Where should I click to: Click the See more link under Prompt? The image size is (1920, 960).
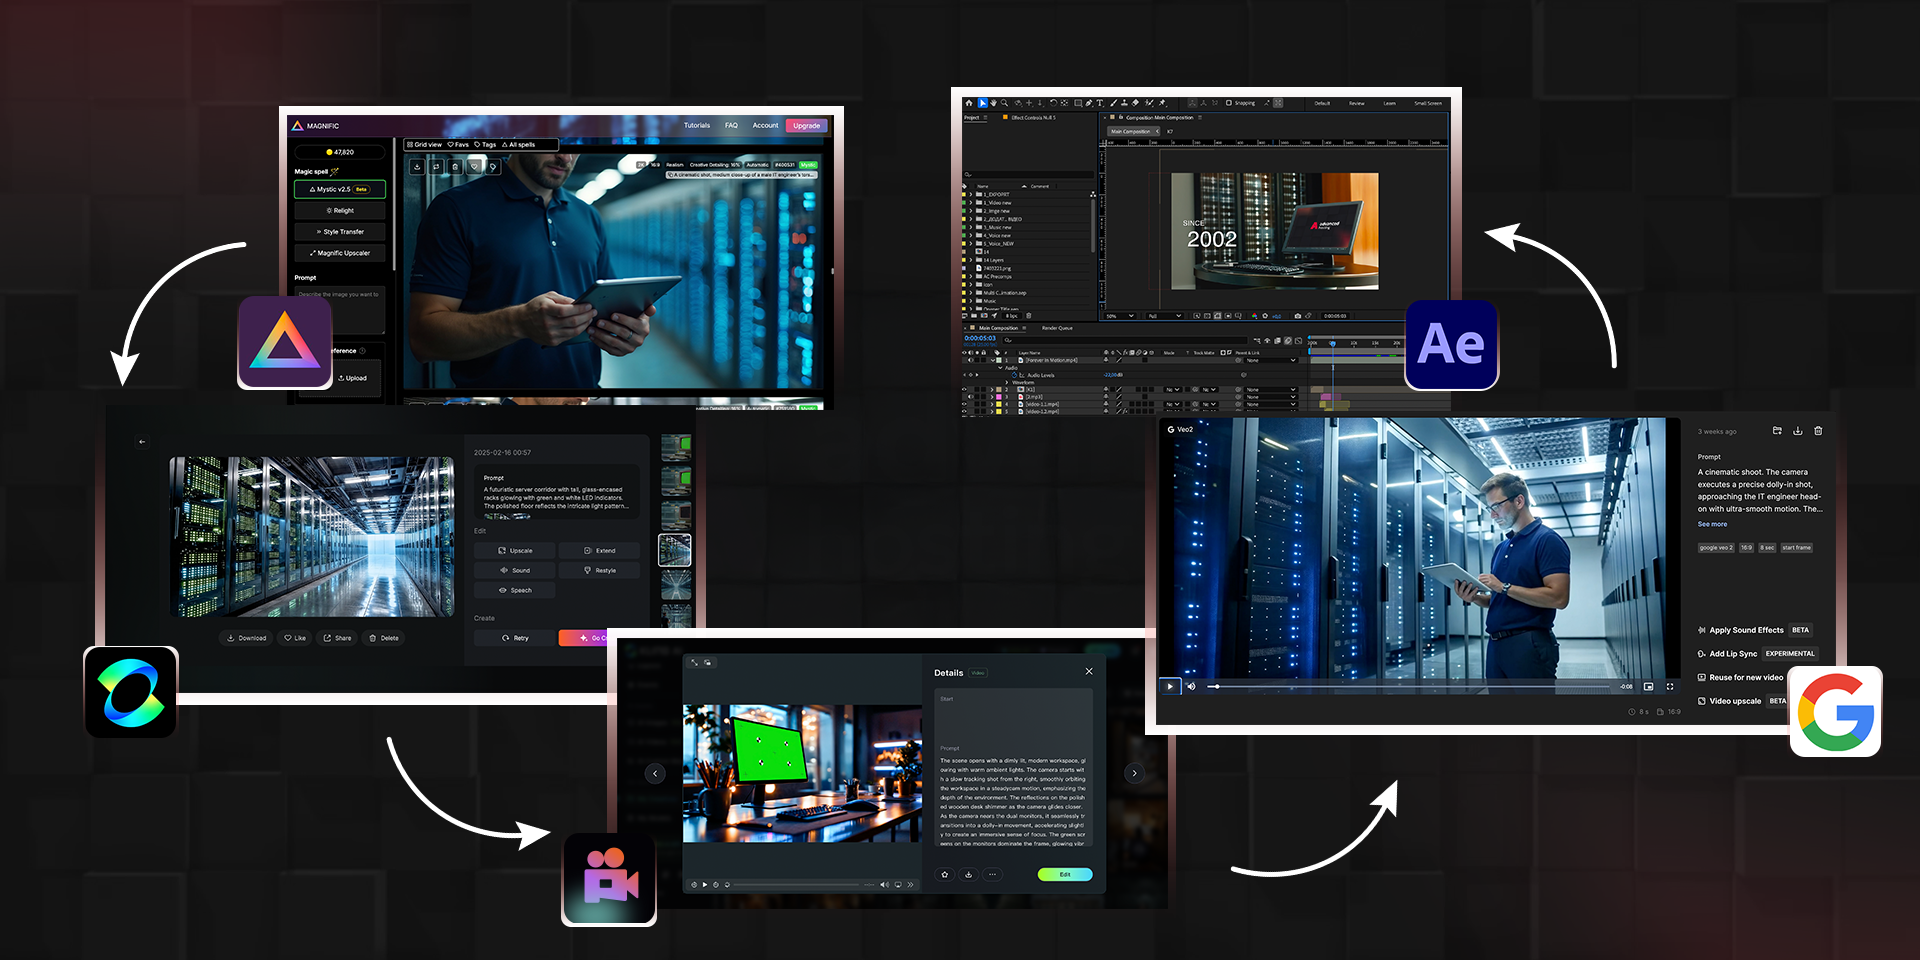1712,524
